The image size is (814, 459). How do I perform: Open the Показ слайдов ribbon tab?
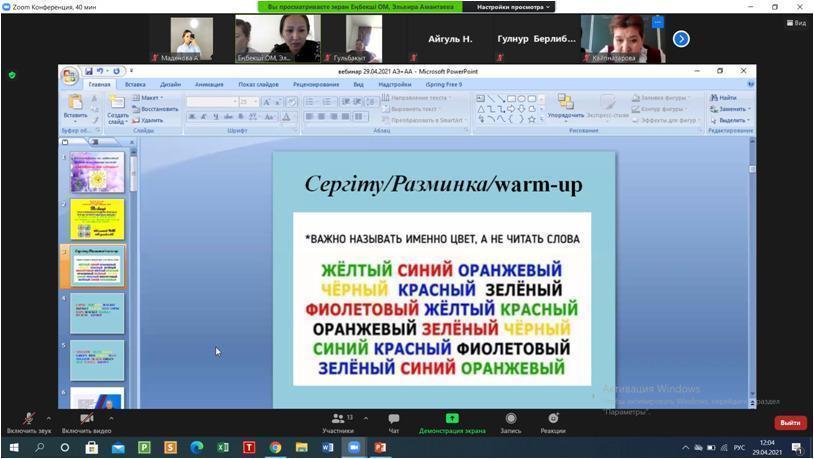coord(259,84)
